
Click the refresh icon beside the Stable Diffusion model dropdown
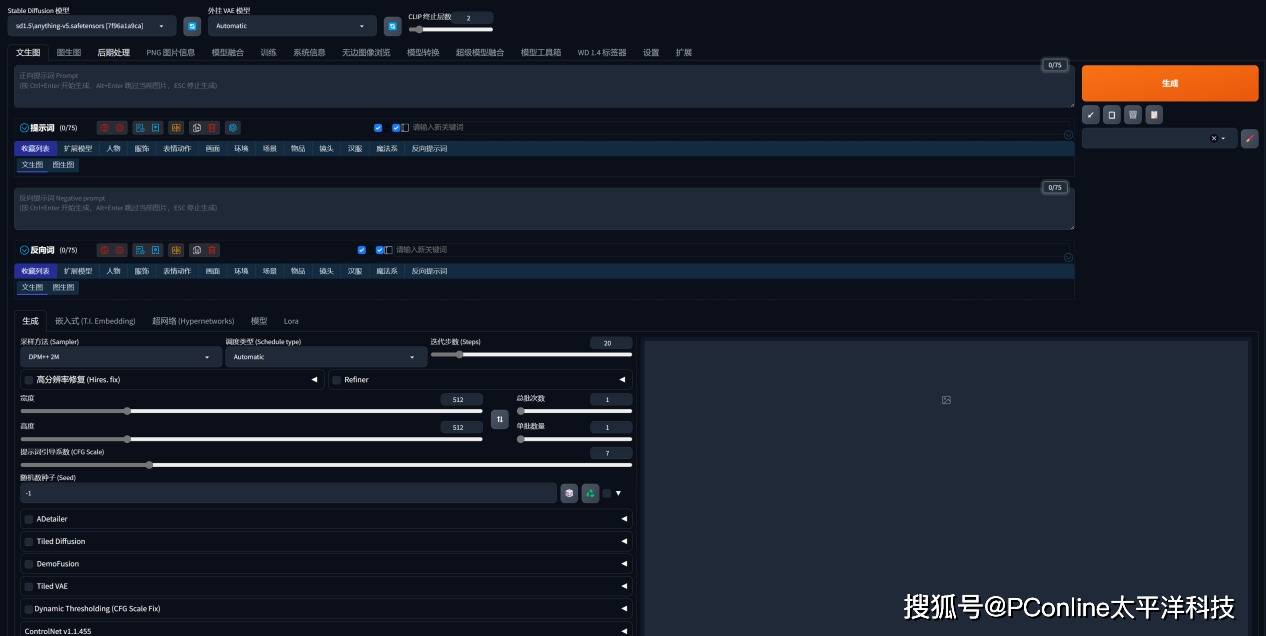point(192,26)
